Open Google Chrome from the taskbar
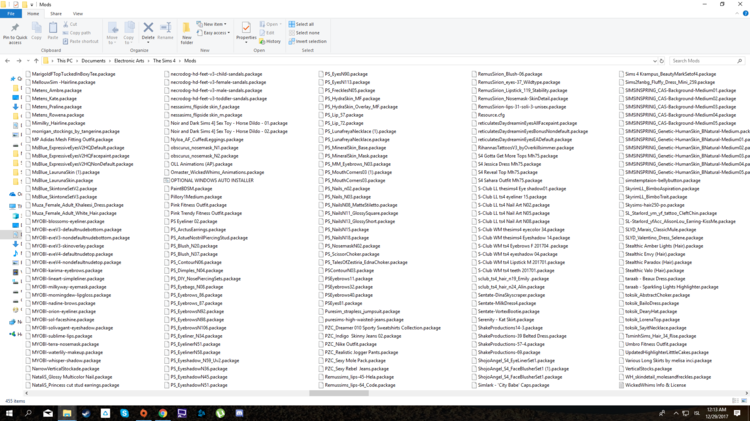Image resolution: width=750 pixels, height=421 pixels. tap(163, 413)
